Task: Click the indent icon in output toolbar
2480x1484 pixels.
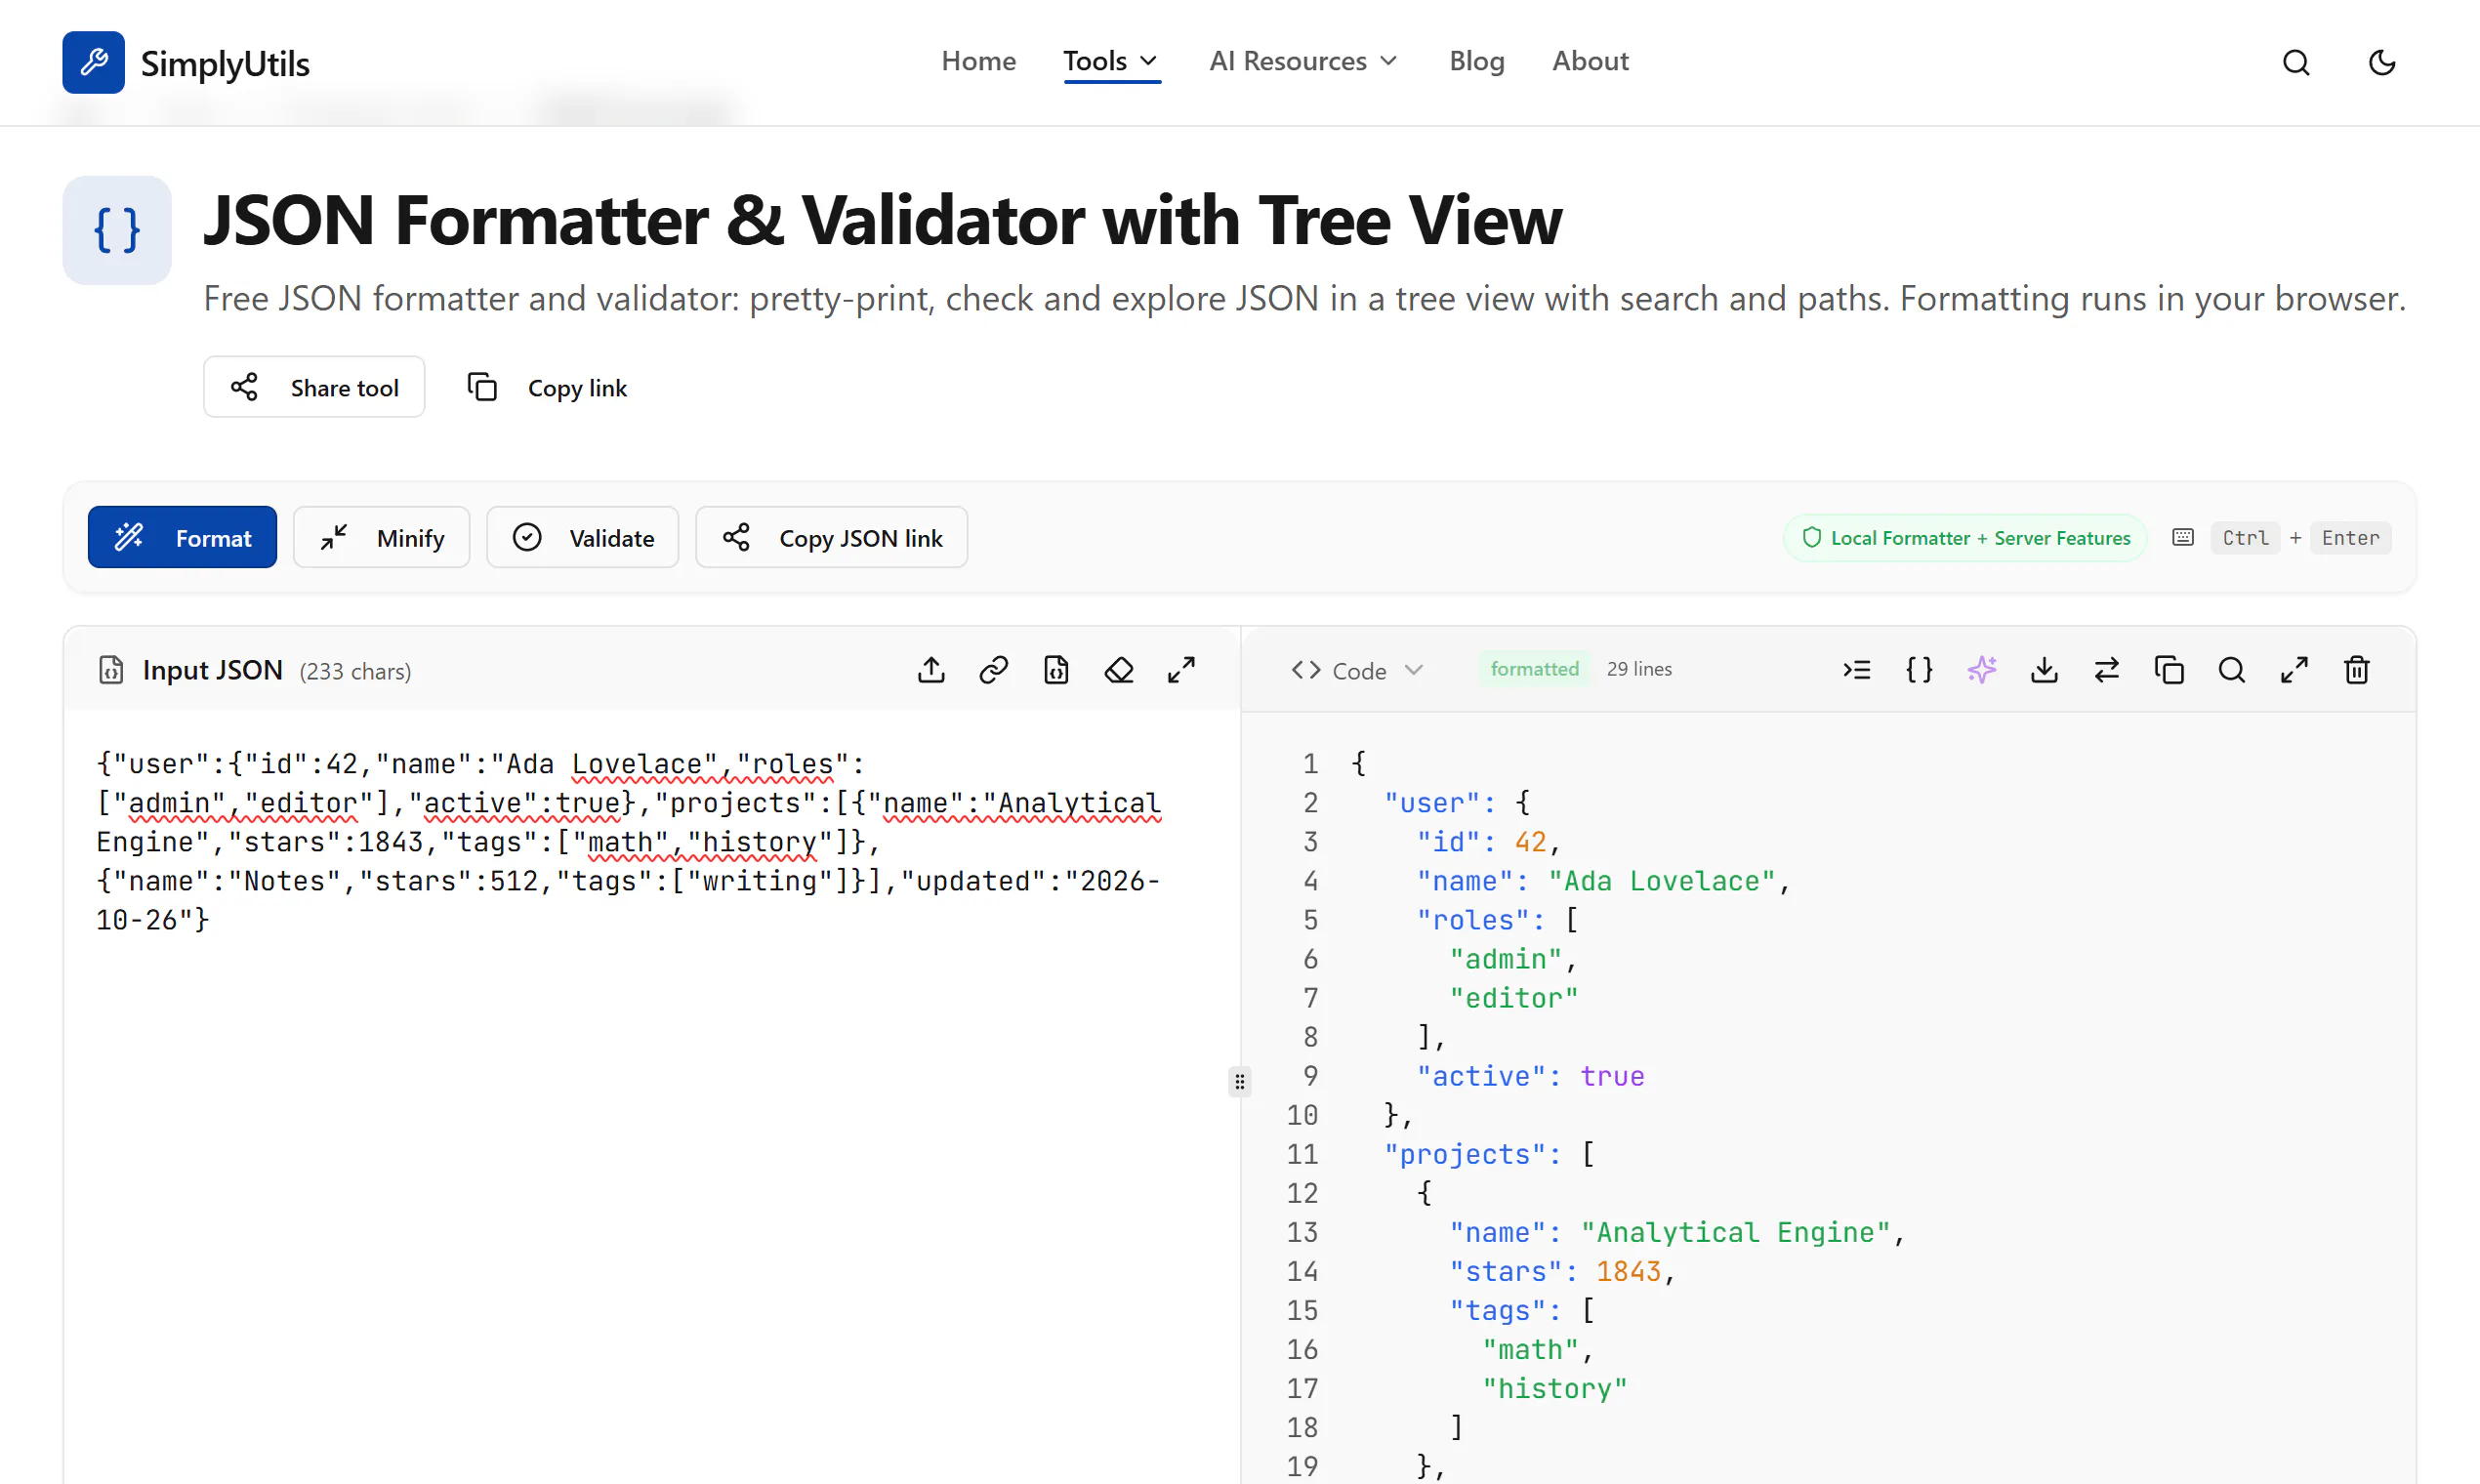Action: (x=1857, y=670)
